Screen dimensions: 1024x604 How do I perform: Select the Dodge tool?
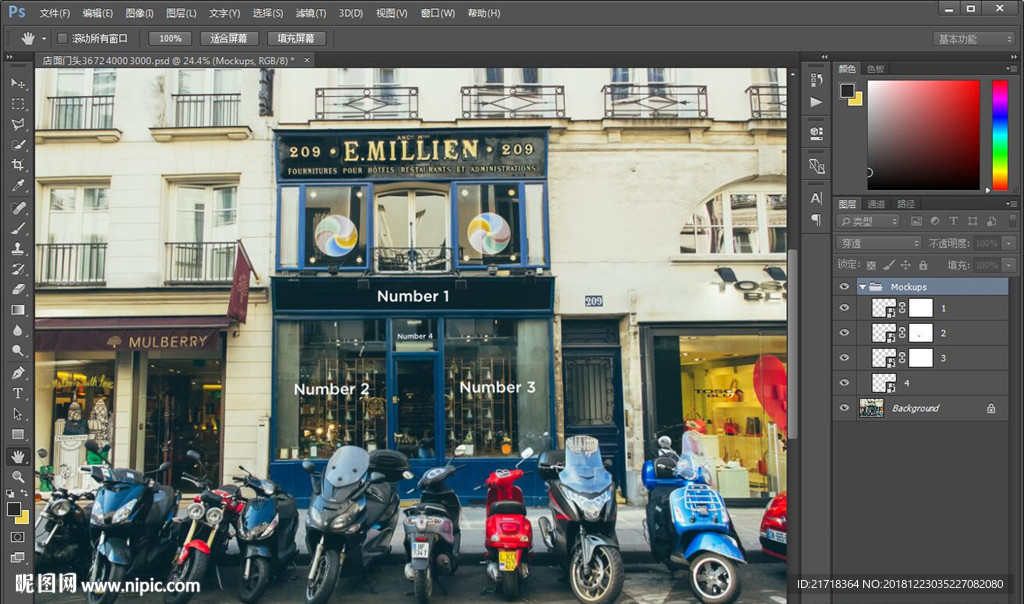coord(18,351)
